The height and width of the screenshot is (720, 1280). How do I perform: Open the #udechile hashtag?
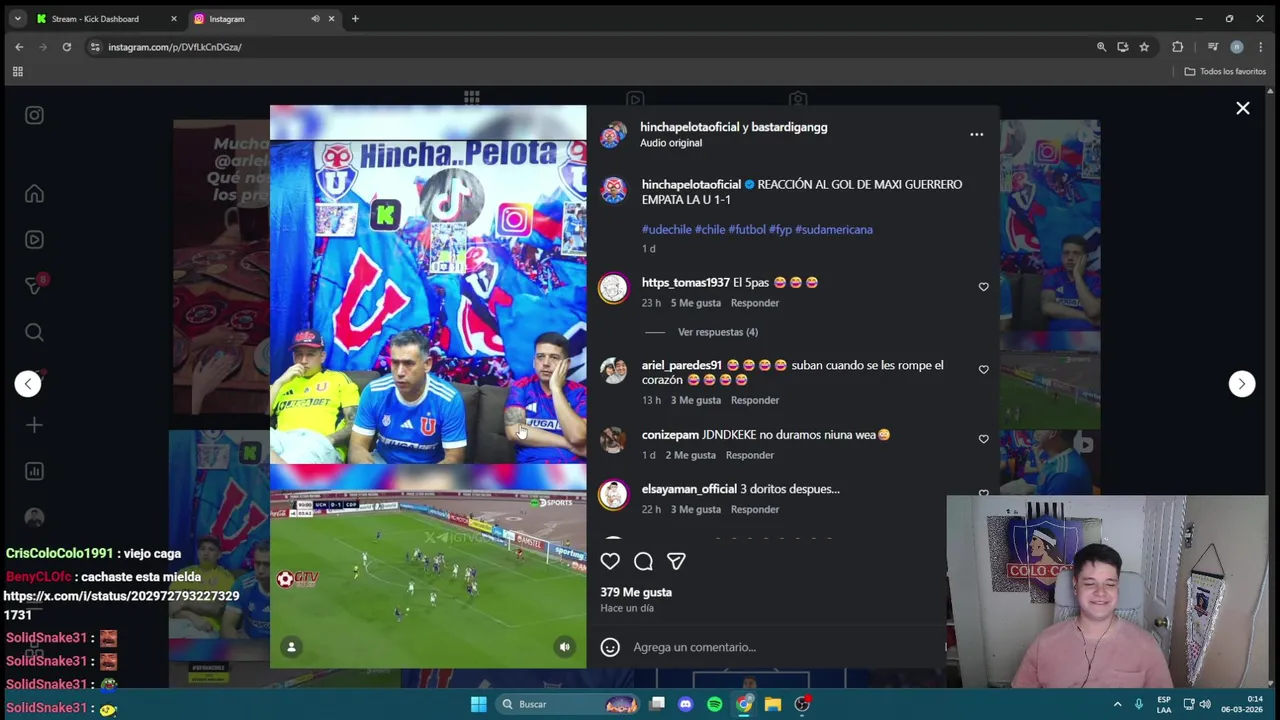(x=666, y=230)
